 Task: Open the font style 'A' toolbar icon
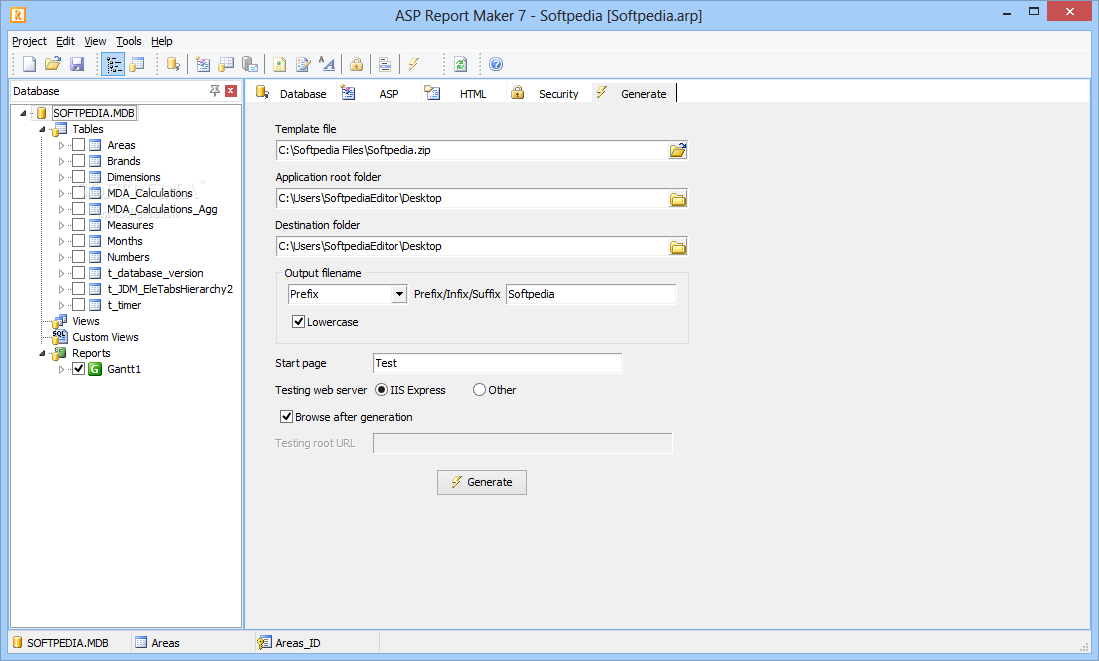click(x=327, y=64)
